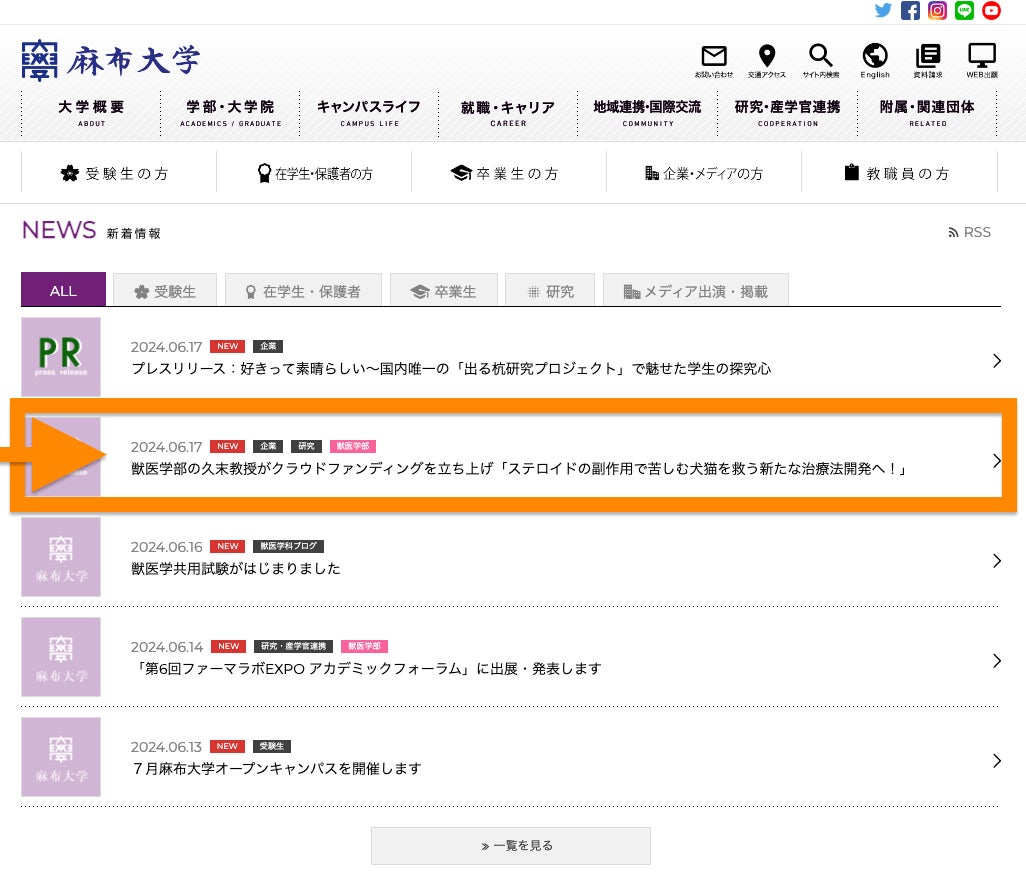Screen dimensions: 1026x873
Task: Open the Twitter social icon
Action: [x=883, y=11]
